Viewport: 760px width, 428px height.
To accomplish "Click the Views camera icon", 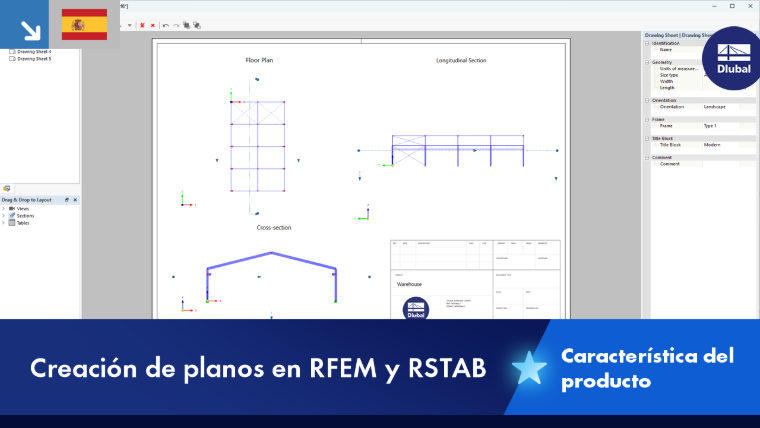I will [12, 208].
